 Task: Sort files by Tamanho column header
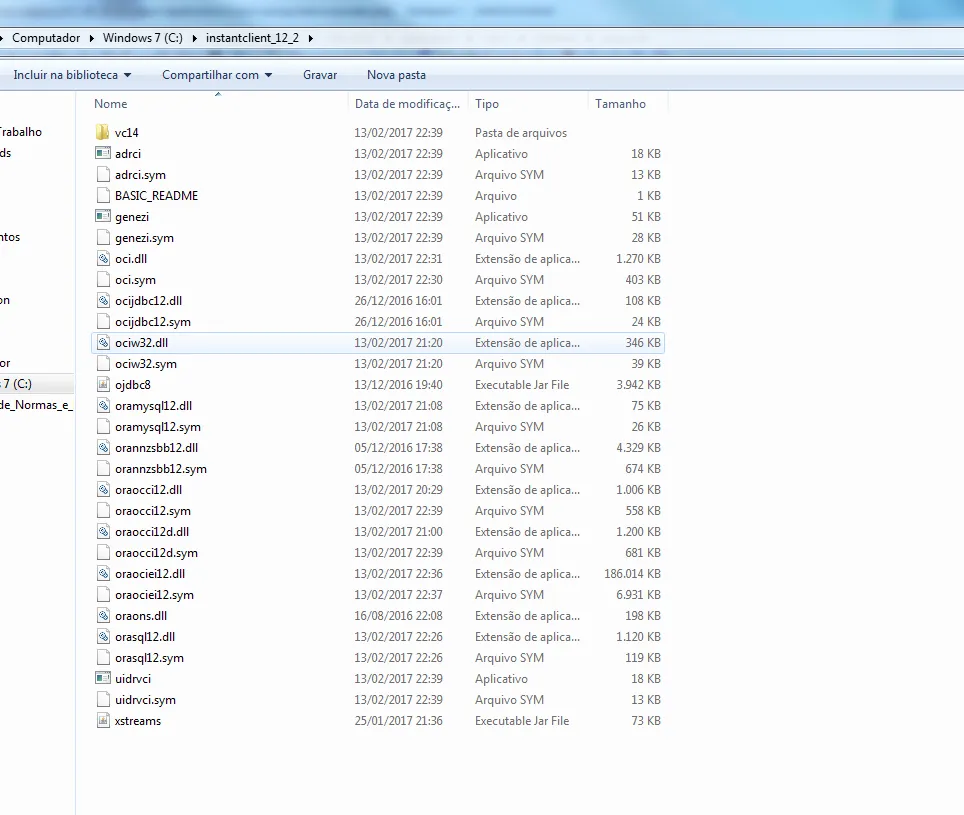pos(628,104)
